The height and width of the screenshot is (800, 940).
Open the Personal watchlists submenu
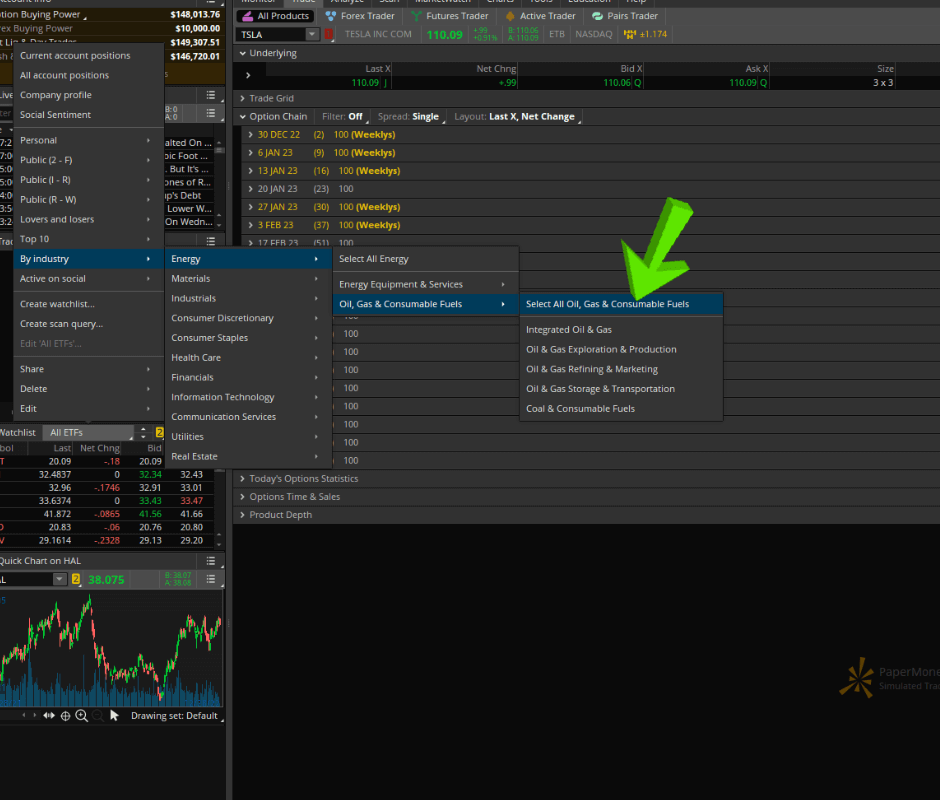[89, 140]
